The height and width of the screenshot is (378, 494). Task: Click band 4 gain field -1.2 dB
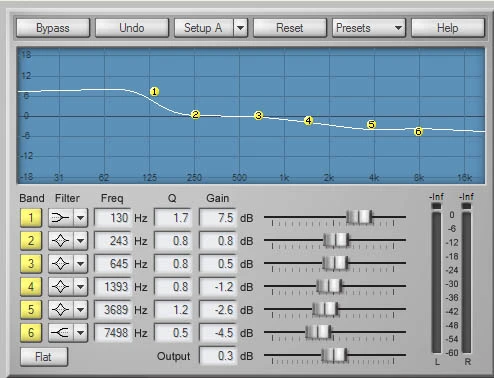[218, 287]
